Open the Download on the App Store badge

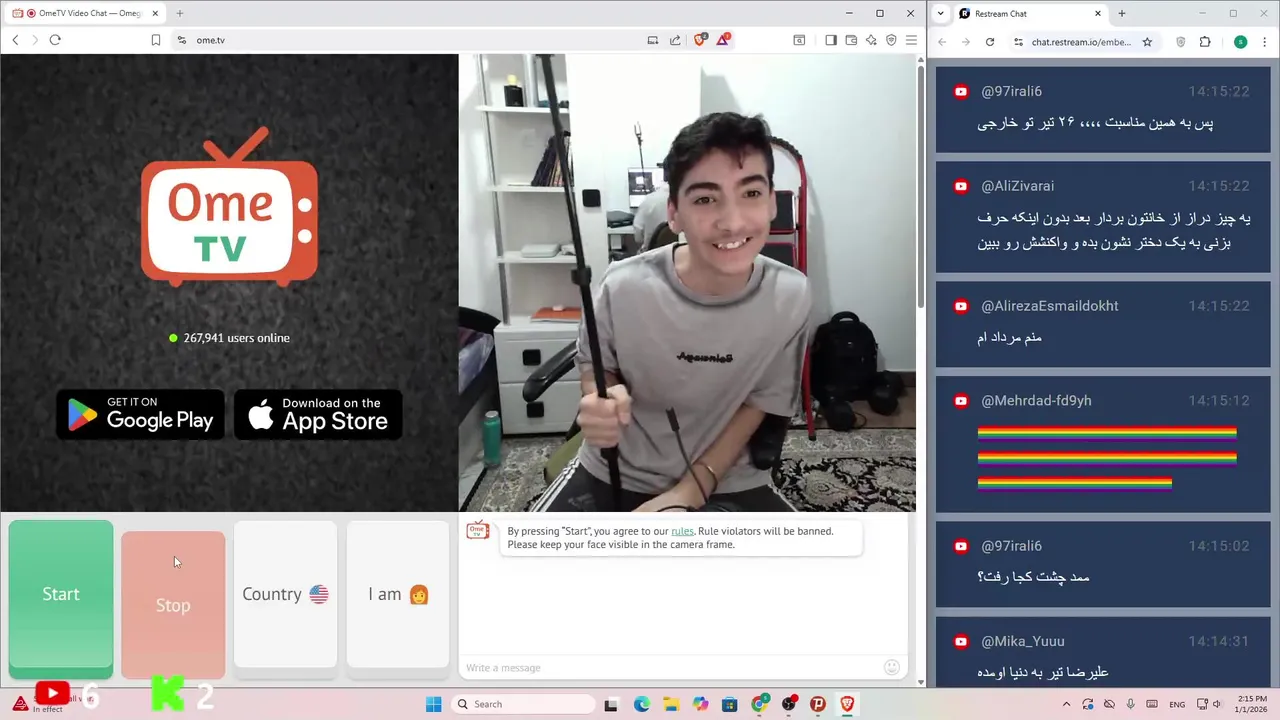318,414
